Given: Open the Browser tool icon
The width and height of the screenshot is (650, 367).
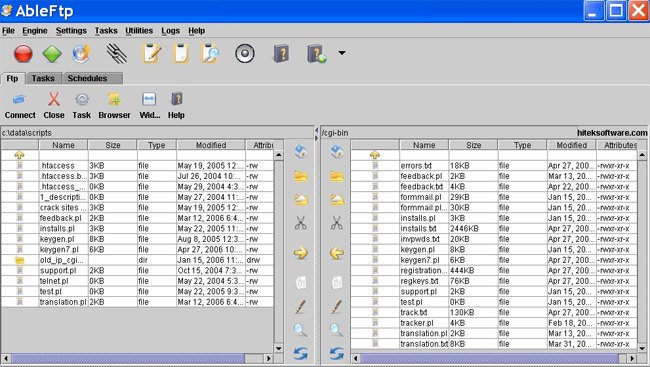Looking at the screenshot, I should point(114,100).
